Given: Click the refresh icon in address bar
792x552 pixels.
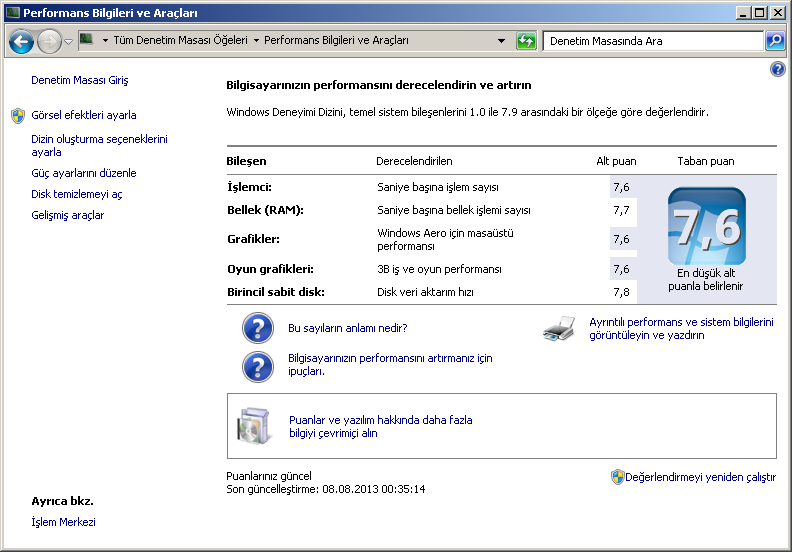Looking at the screenshot, I should (526, 41).
